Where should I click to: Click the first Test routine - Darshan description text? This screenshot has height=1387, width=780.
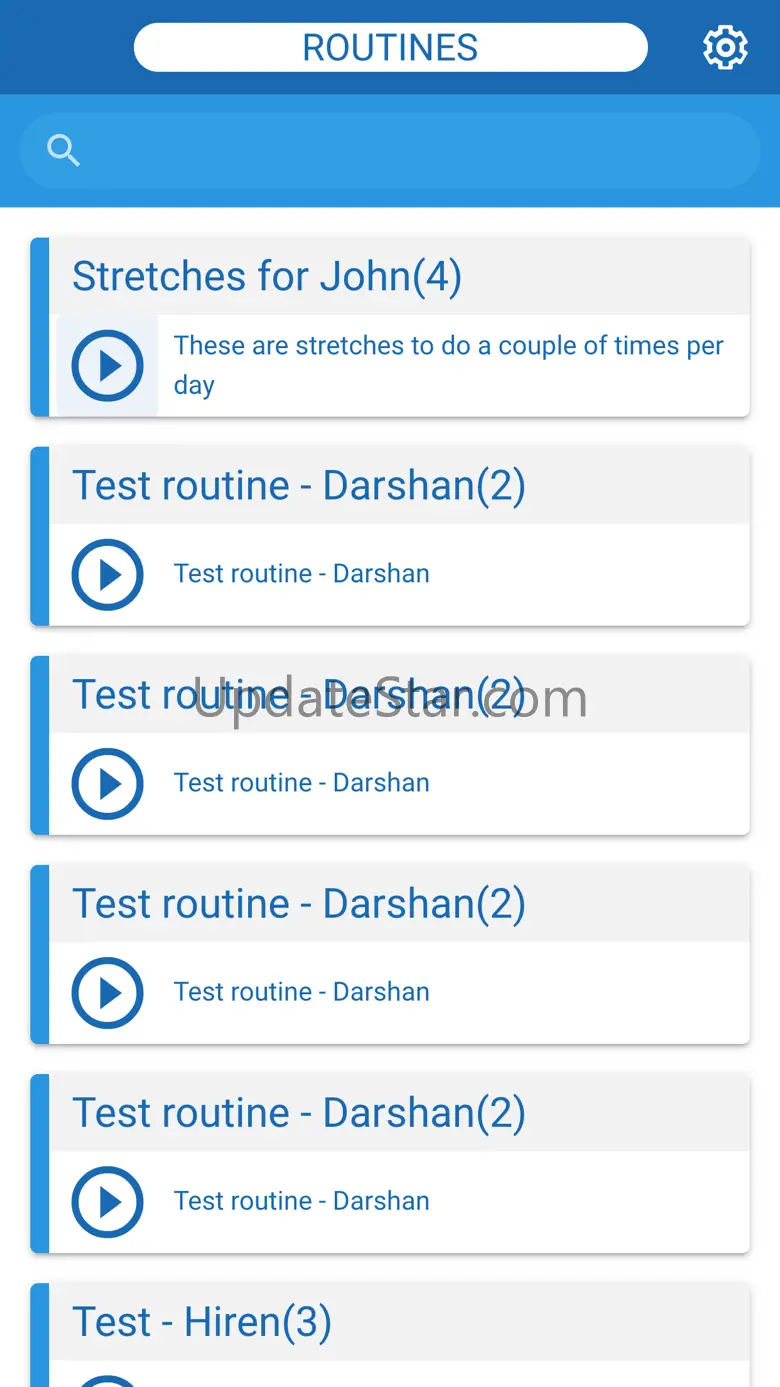pyautogui.click(x=301, y=574)
